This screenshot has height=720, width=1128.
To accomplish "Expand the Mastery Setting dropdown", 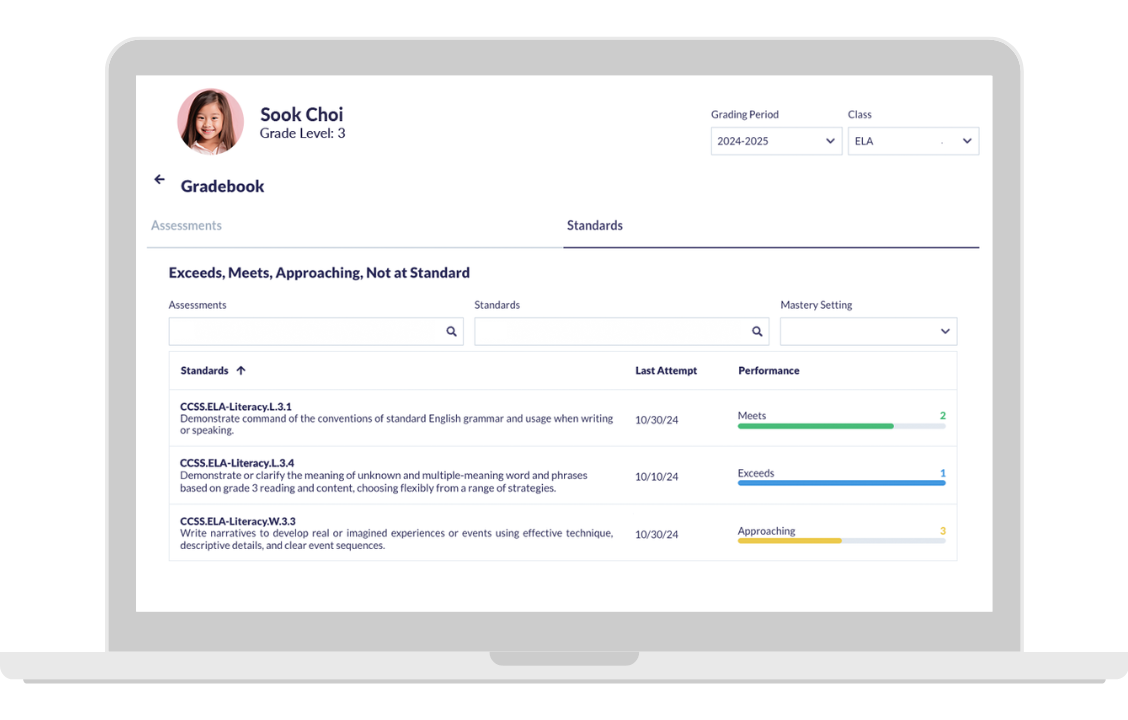I will [x=868, y=332].
